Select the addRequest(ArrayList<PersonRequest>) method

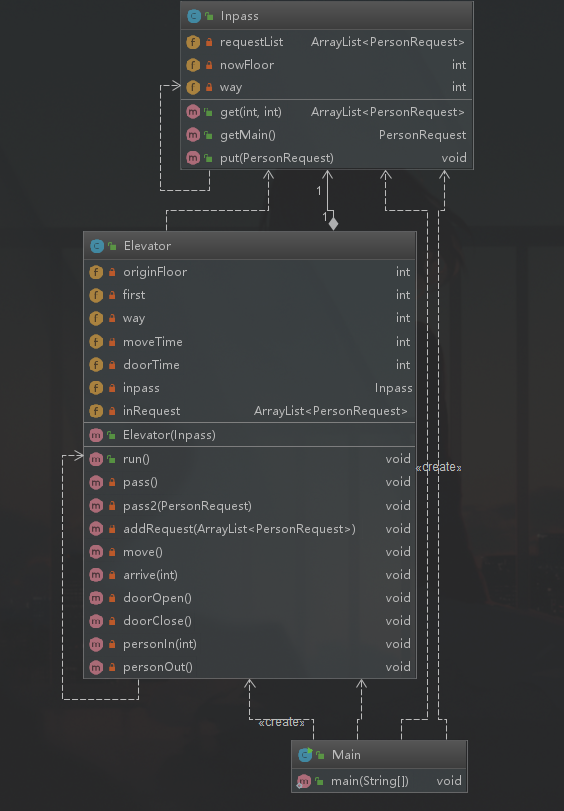(x=239, y=529)
